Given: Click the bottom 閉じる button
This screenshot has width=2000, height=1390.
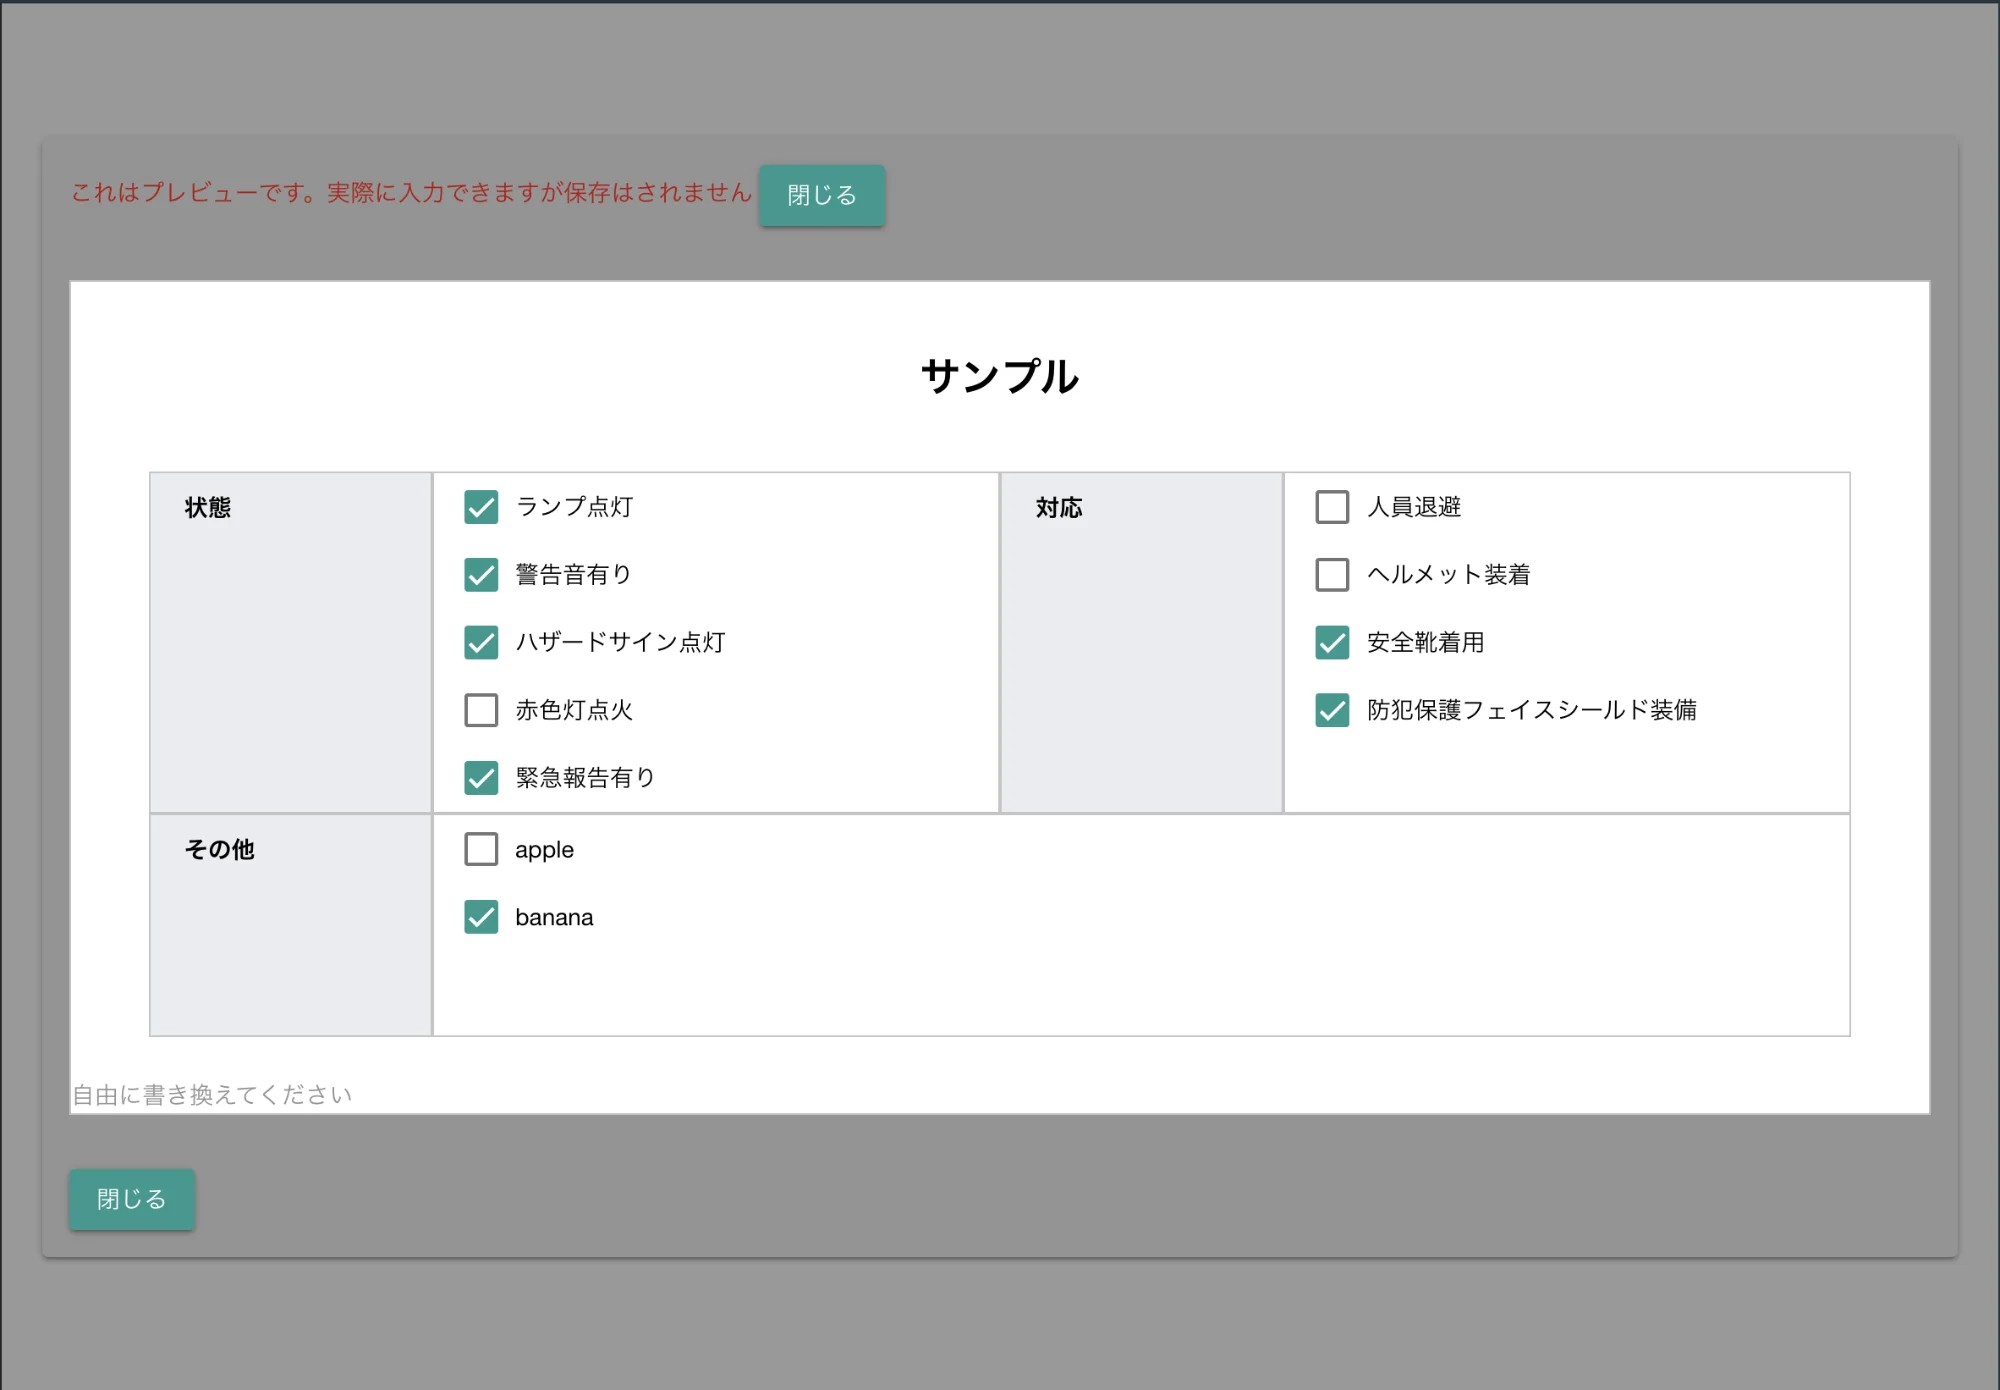Looking at the screenshot, I should [131, 1198].
